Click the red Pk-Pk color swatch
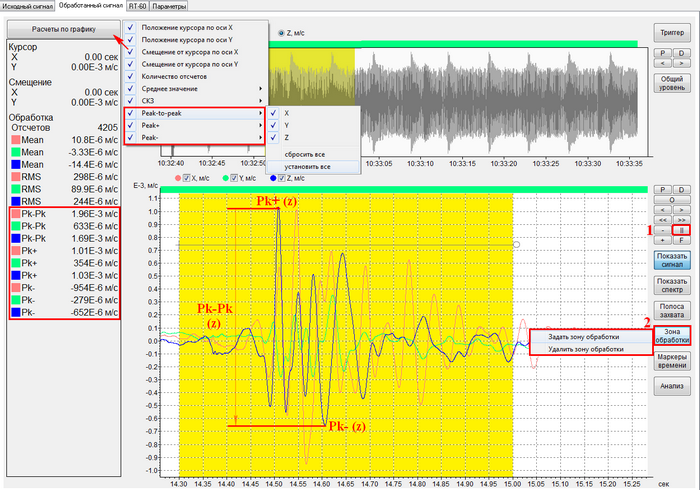The image size is (700, 490). (x=15, y=213)
